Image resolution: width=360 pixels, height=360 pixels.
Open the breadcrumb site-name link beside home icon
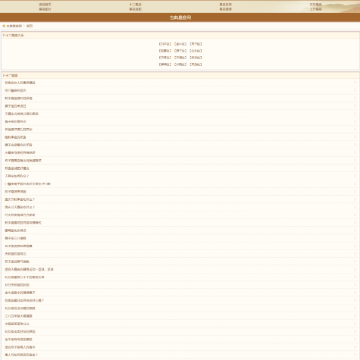point(14,26)
